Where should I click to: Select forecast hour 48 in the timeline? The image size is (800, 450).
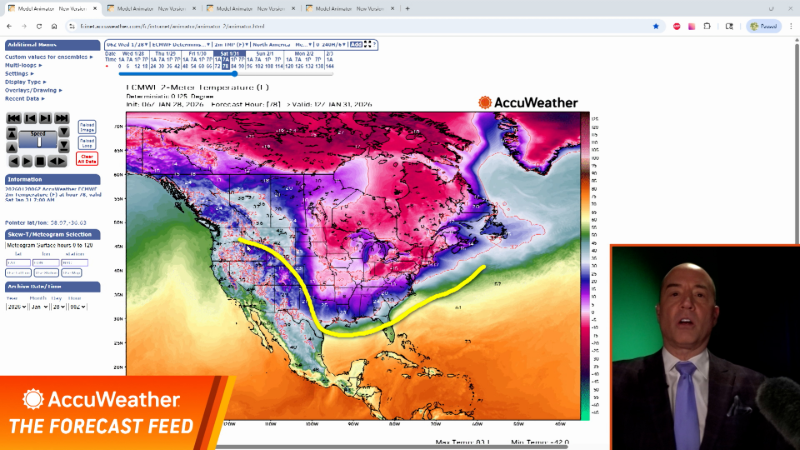click(186, 66)
